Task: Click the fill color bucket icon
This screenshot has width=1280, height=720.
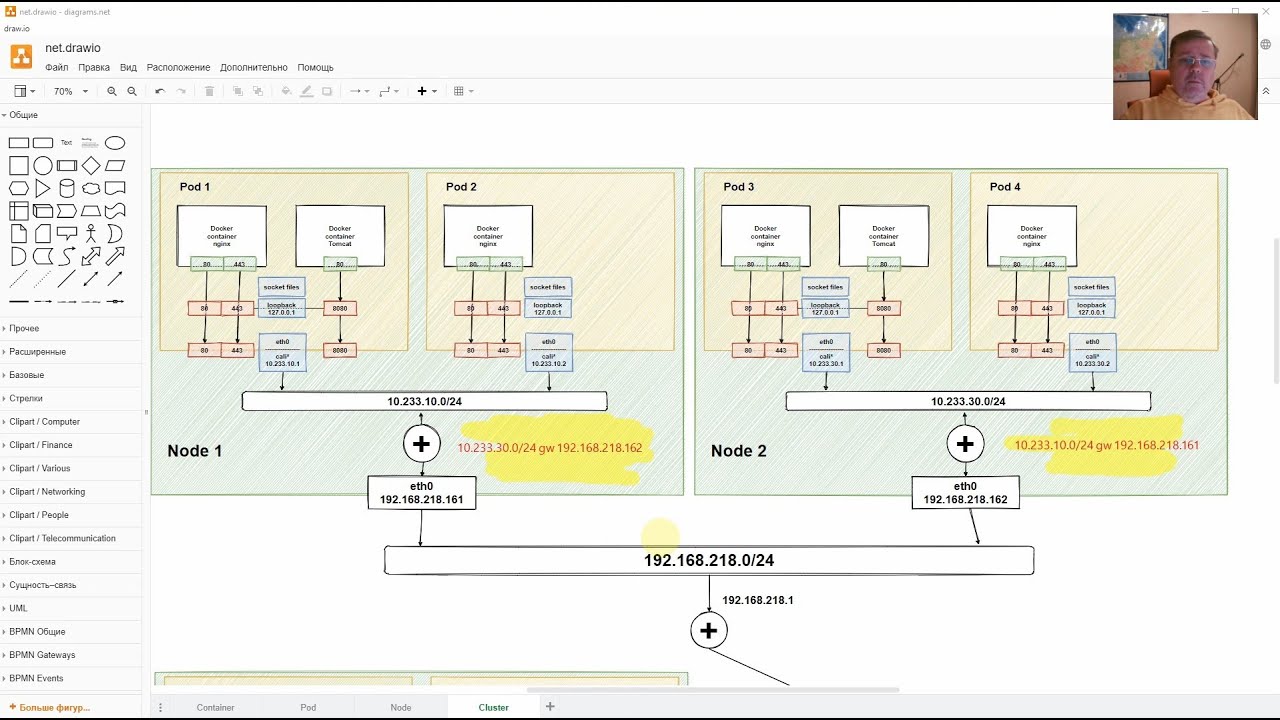Action: point(286,91)
